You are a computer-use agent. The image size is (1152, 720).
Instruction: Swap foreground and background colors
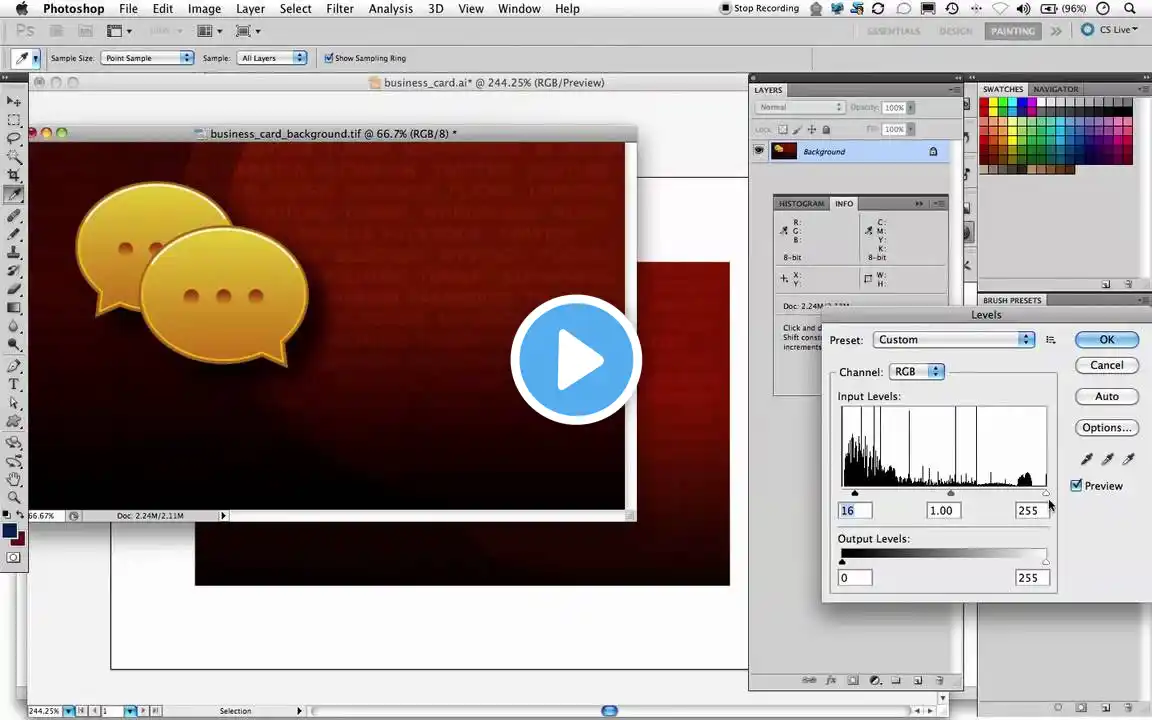(20, 514)
